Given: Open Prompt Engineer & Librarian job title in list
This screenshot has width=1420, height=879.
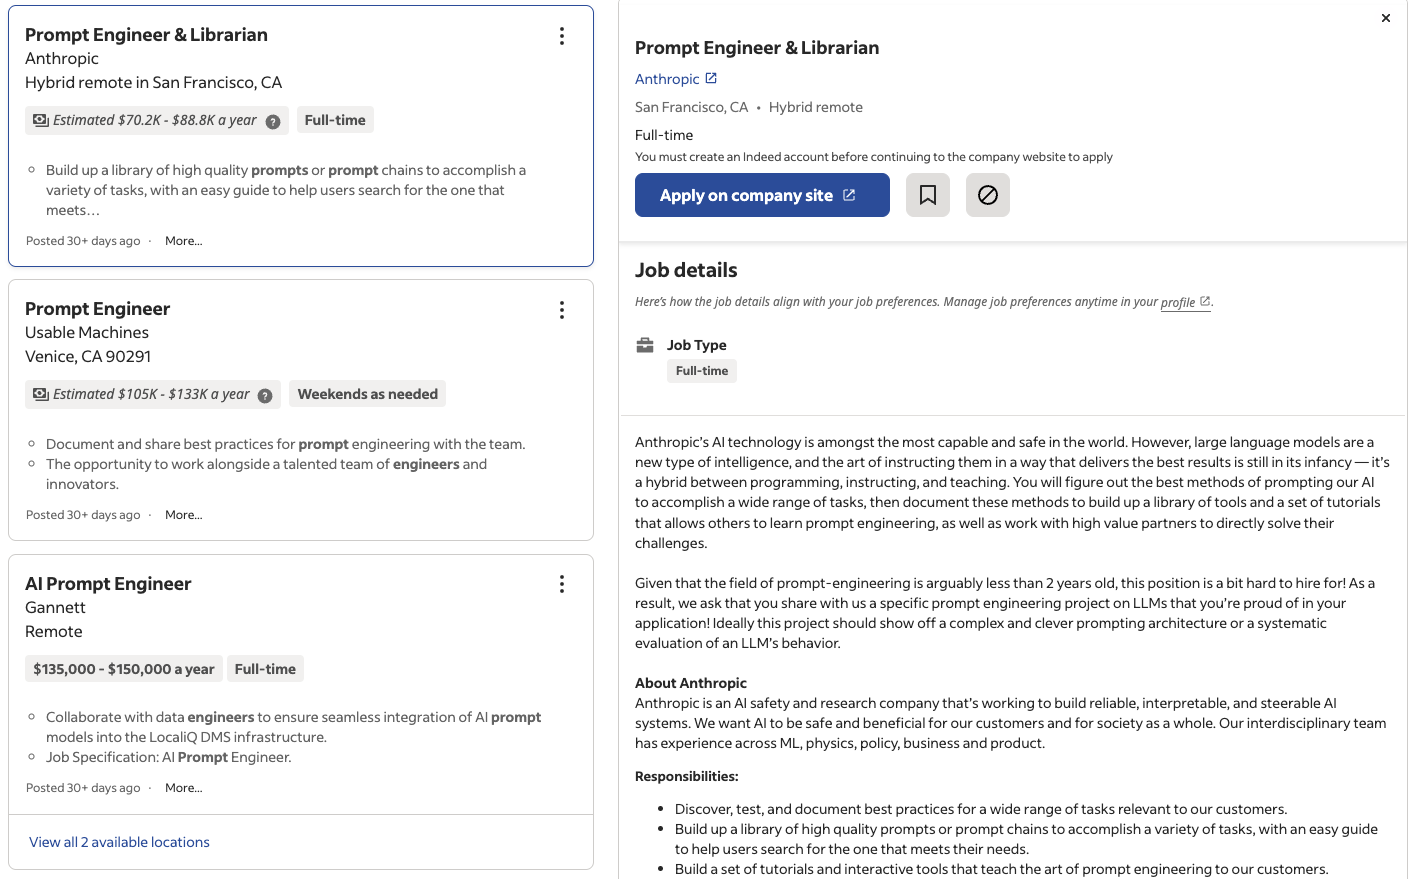Looking at the screenshot, I should click(146, 35).
